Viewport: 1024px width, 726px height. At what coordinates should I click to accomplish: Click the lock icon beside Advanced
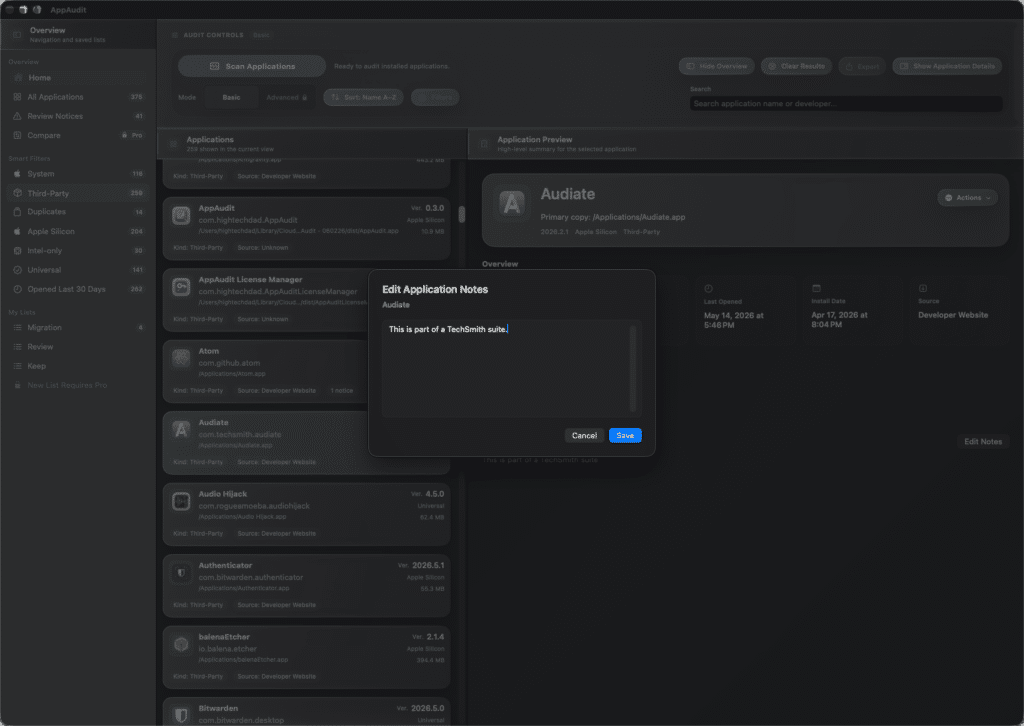click(304, 97)
